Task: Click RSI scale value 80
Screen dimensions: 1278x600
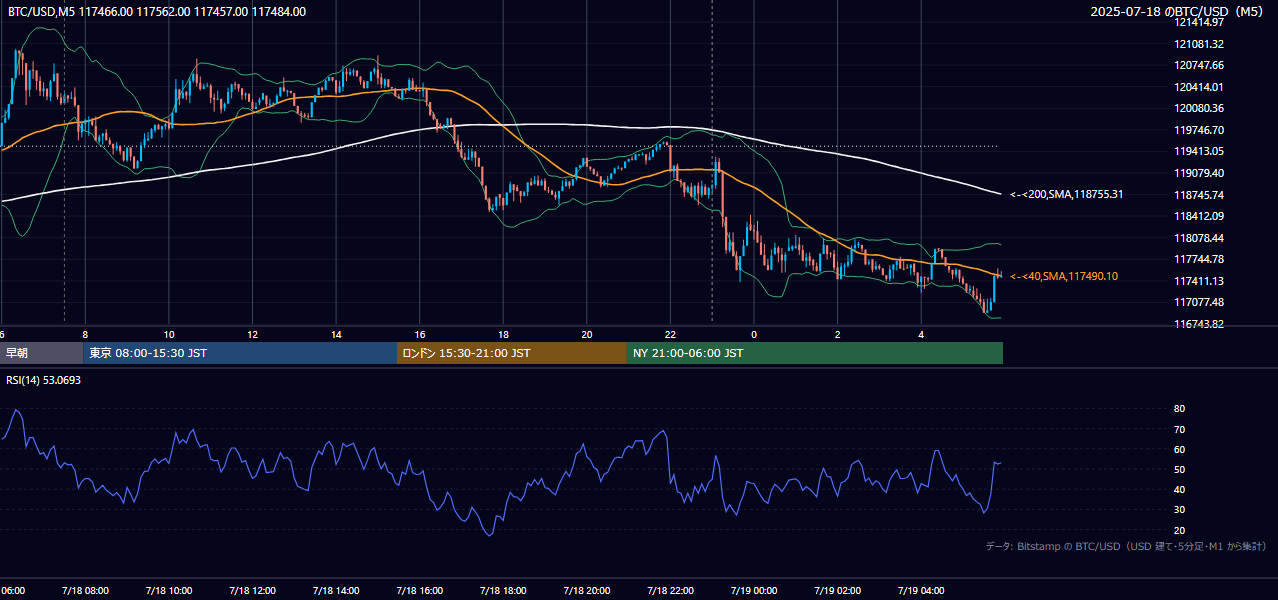Action: pyautogui.click(x=1180, y=409)
